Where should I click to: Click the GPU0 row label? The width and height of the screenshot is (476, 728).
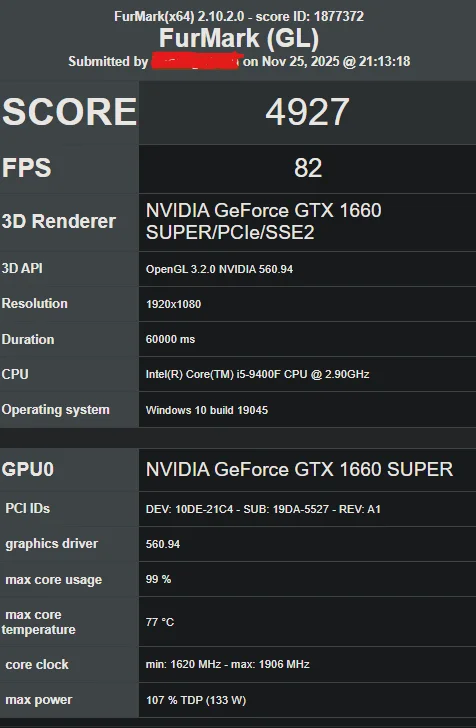[28, 469]
